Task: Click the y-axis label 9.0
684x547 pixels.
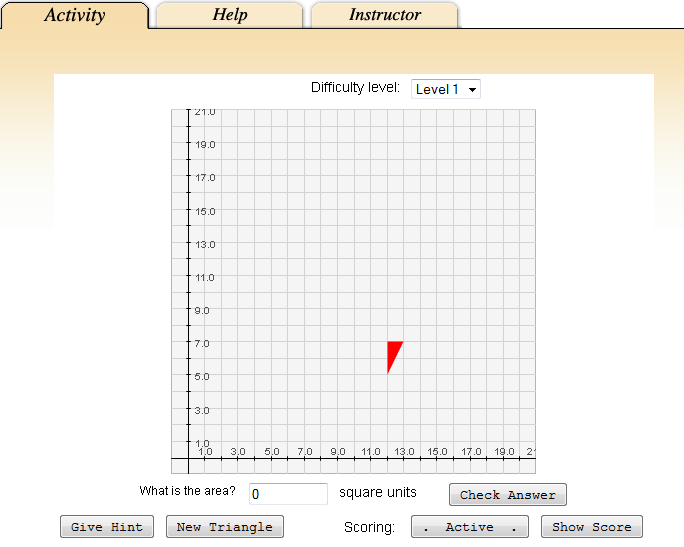Action: point(202,311)
